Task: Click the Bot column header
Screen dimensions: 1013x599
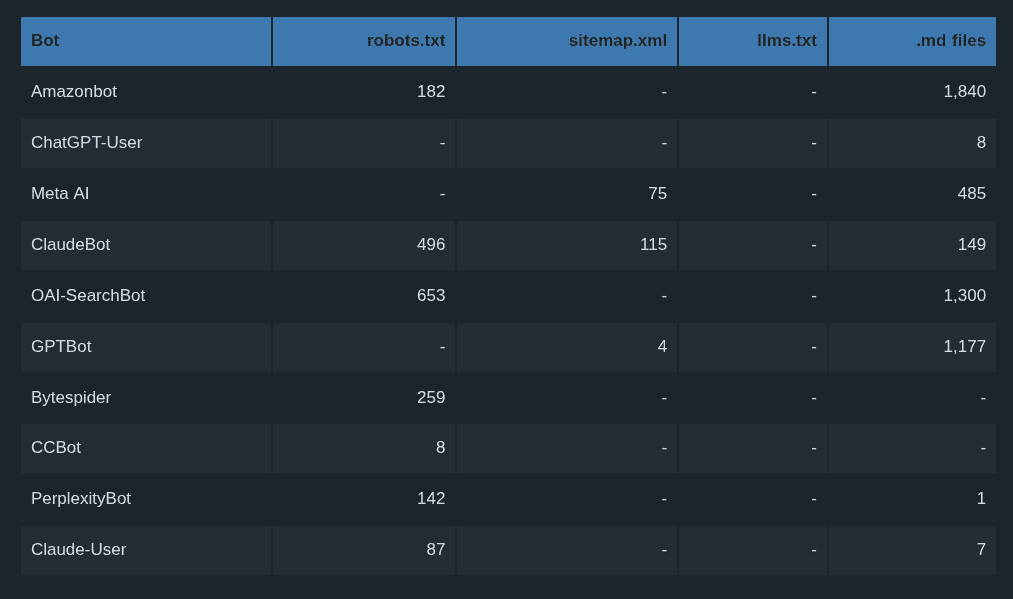Action: [45, 41]
